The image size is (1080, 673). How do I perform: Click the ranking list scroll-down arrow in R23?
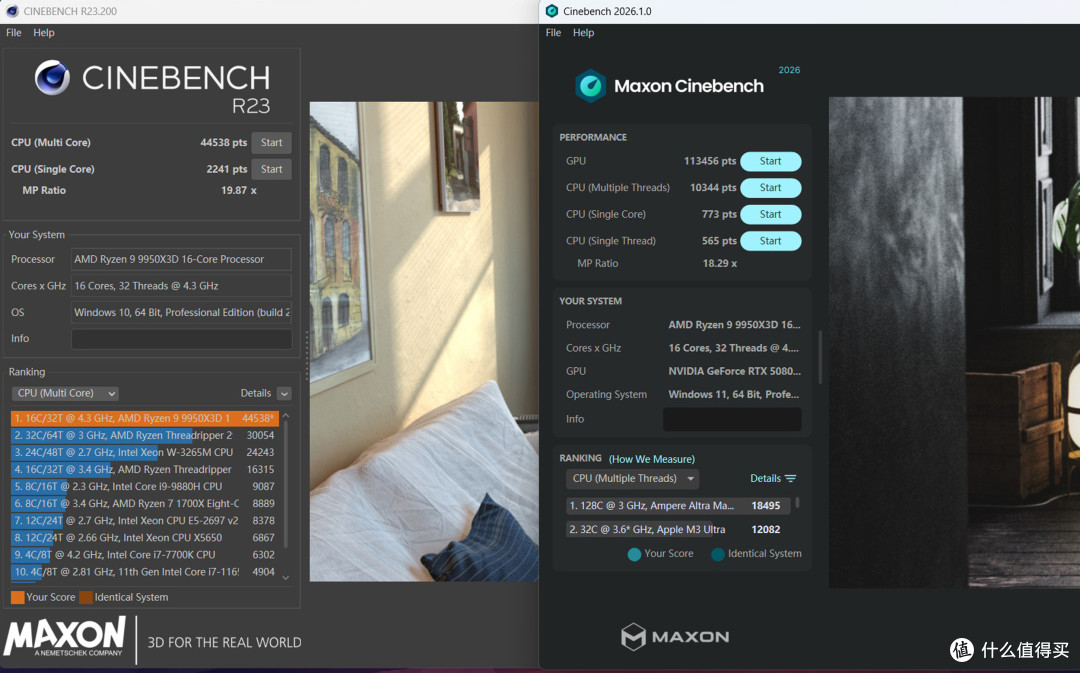(286, 577)
